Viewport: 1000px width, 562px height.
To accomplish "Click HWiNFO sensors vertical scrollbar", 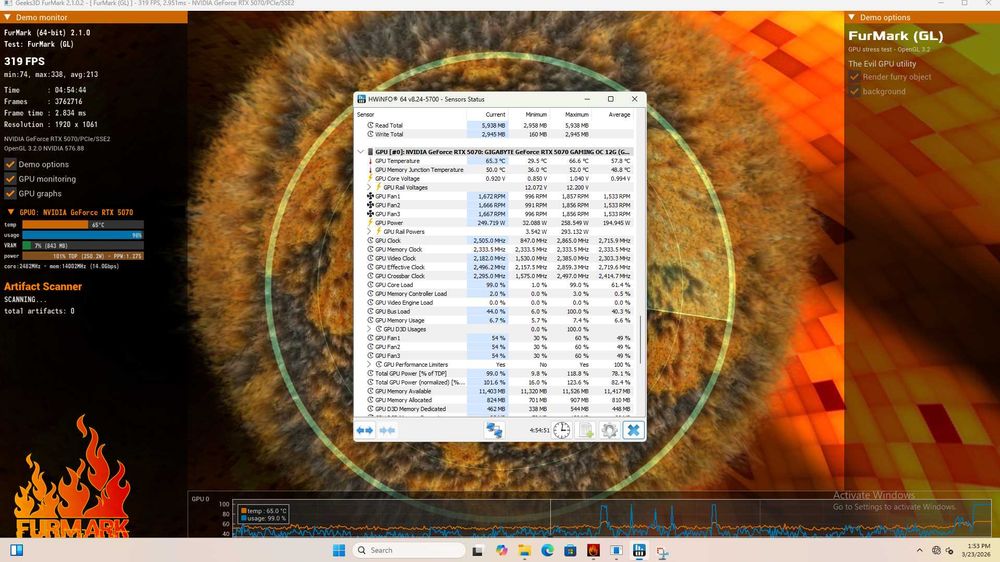I will tap(640, 338).
